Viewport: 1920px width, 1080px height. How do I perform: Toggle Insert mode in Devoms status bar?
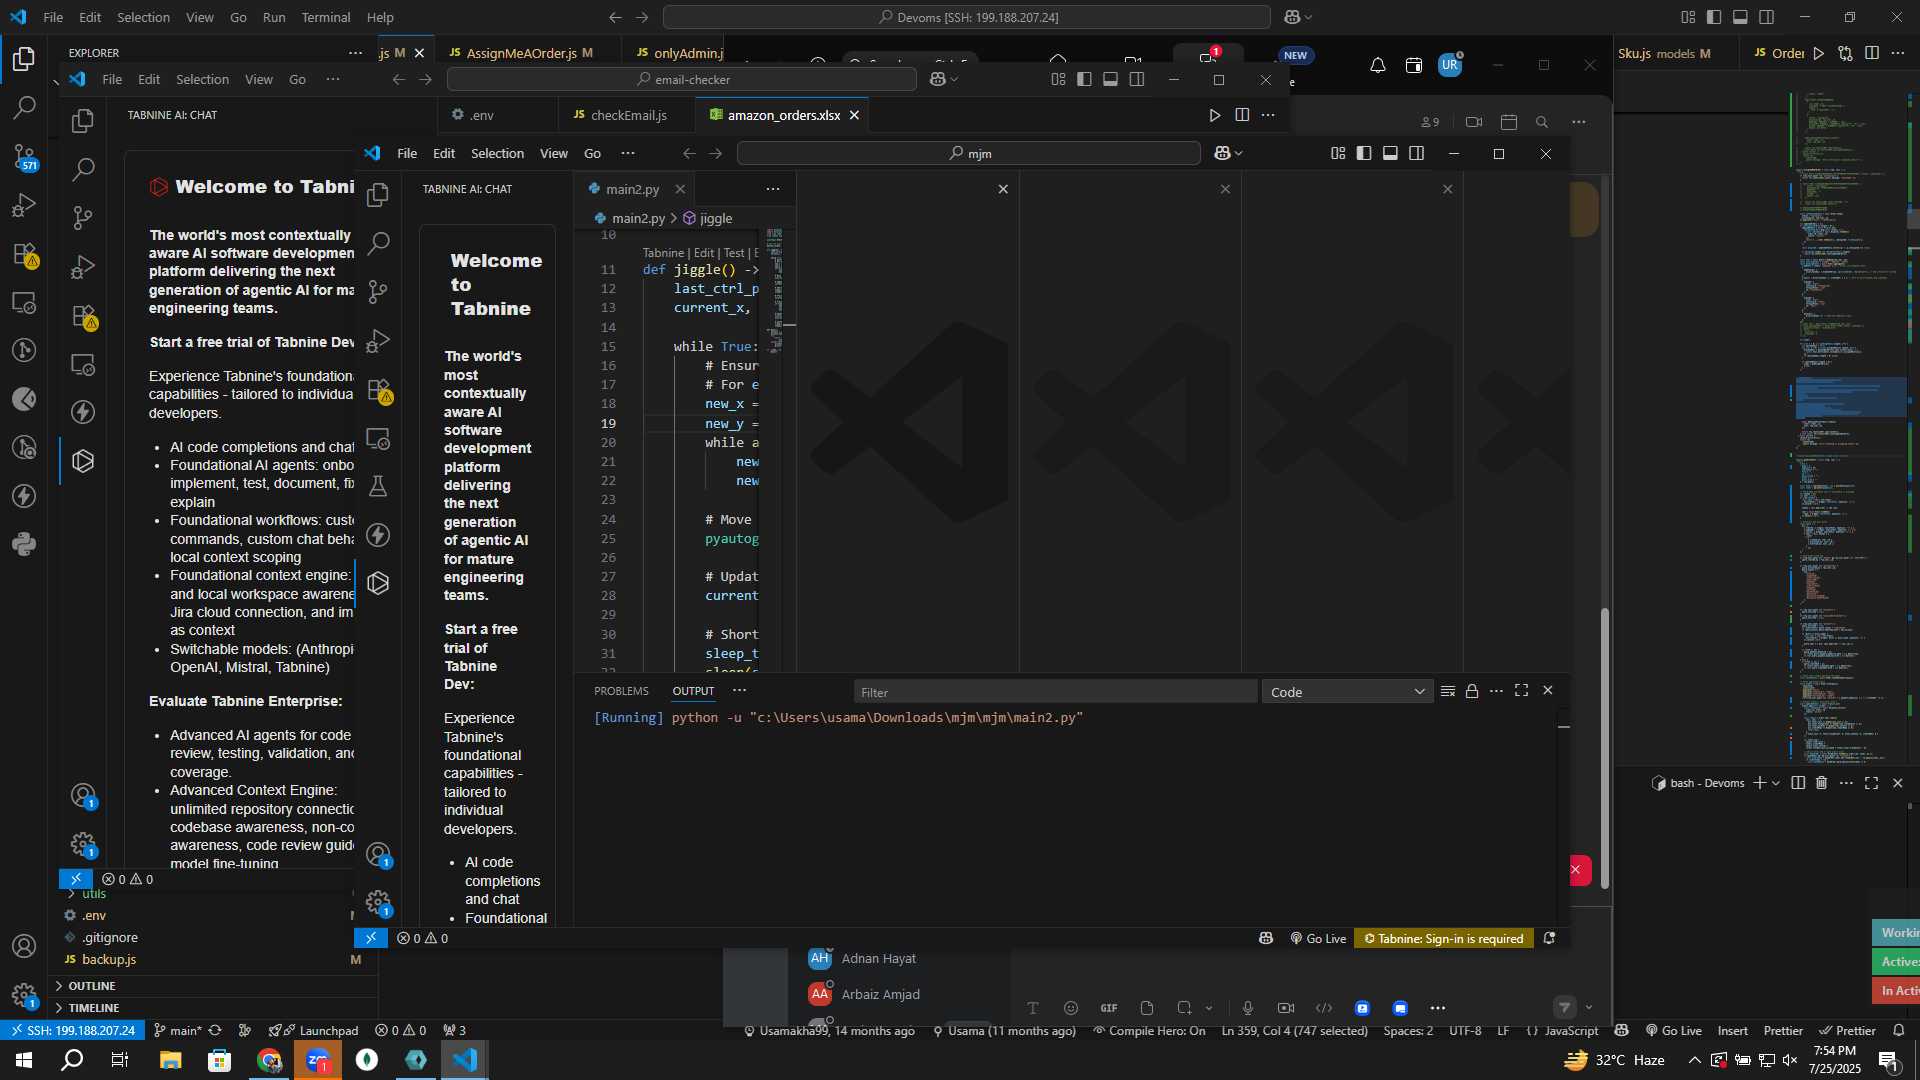pyautogui.click(x=1733, y=1031)
